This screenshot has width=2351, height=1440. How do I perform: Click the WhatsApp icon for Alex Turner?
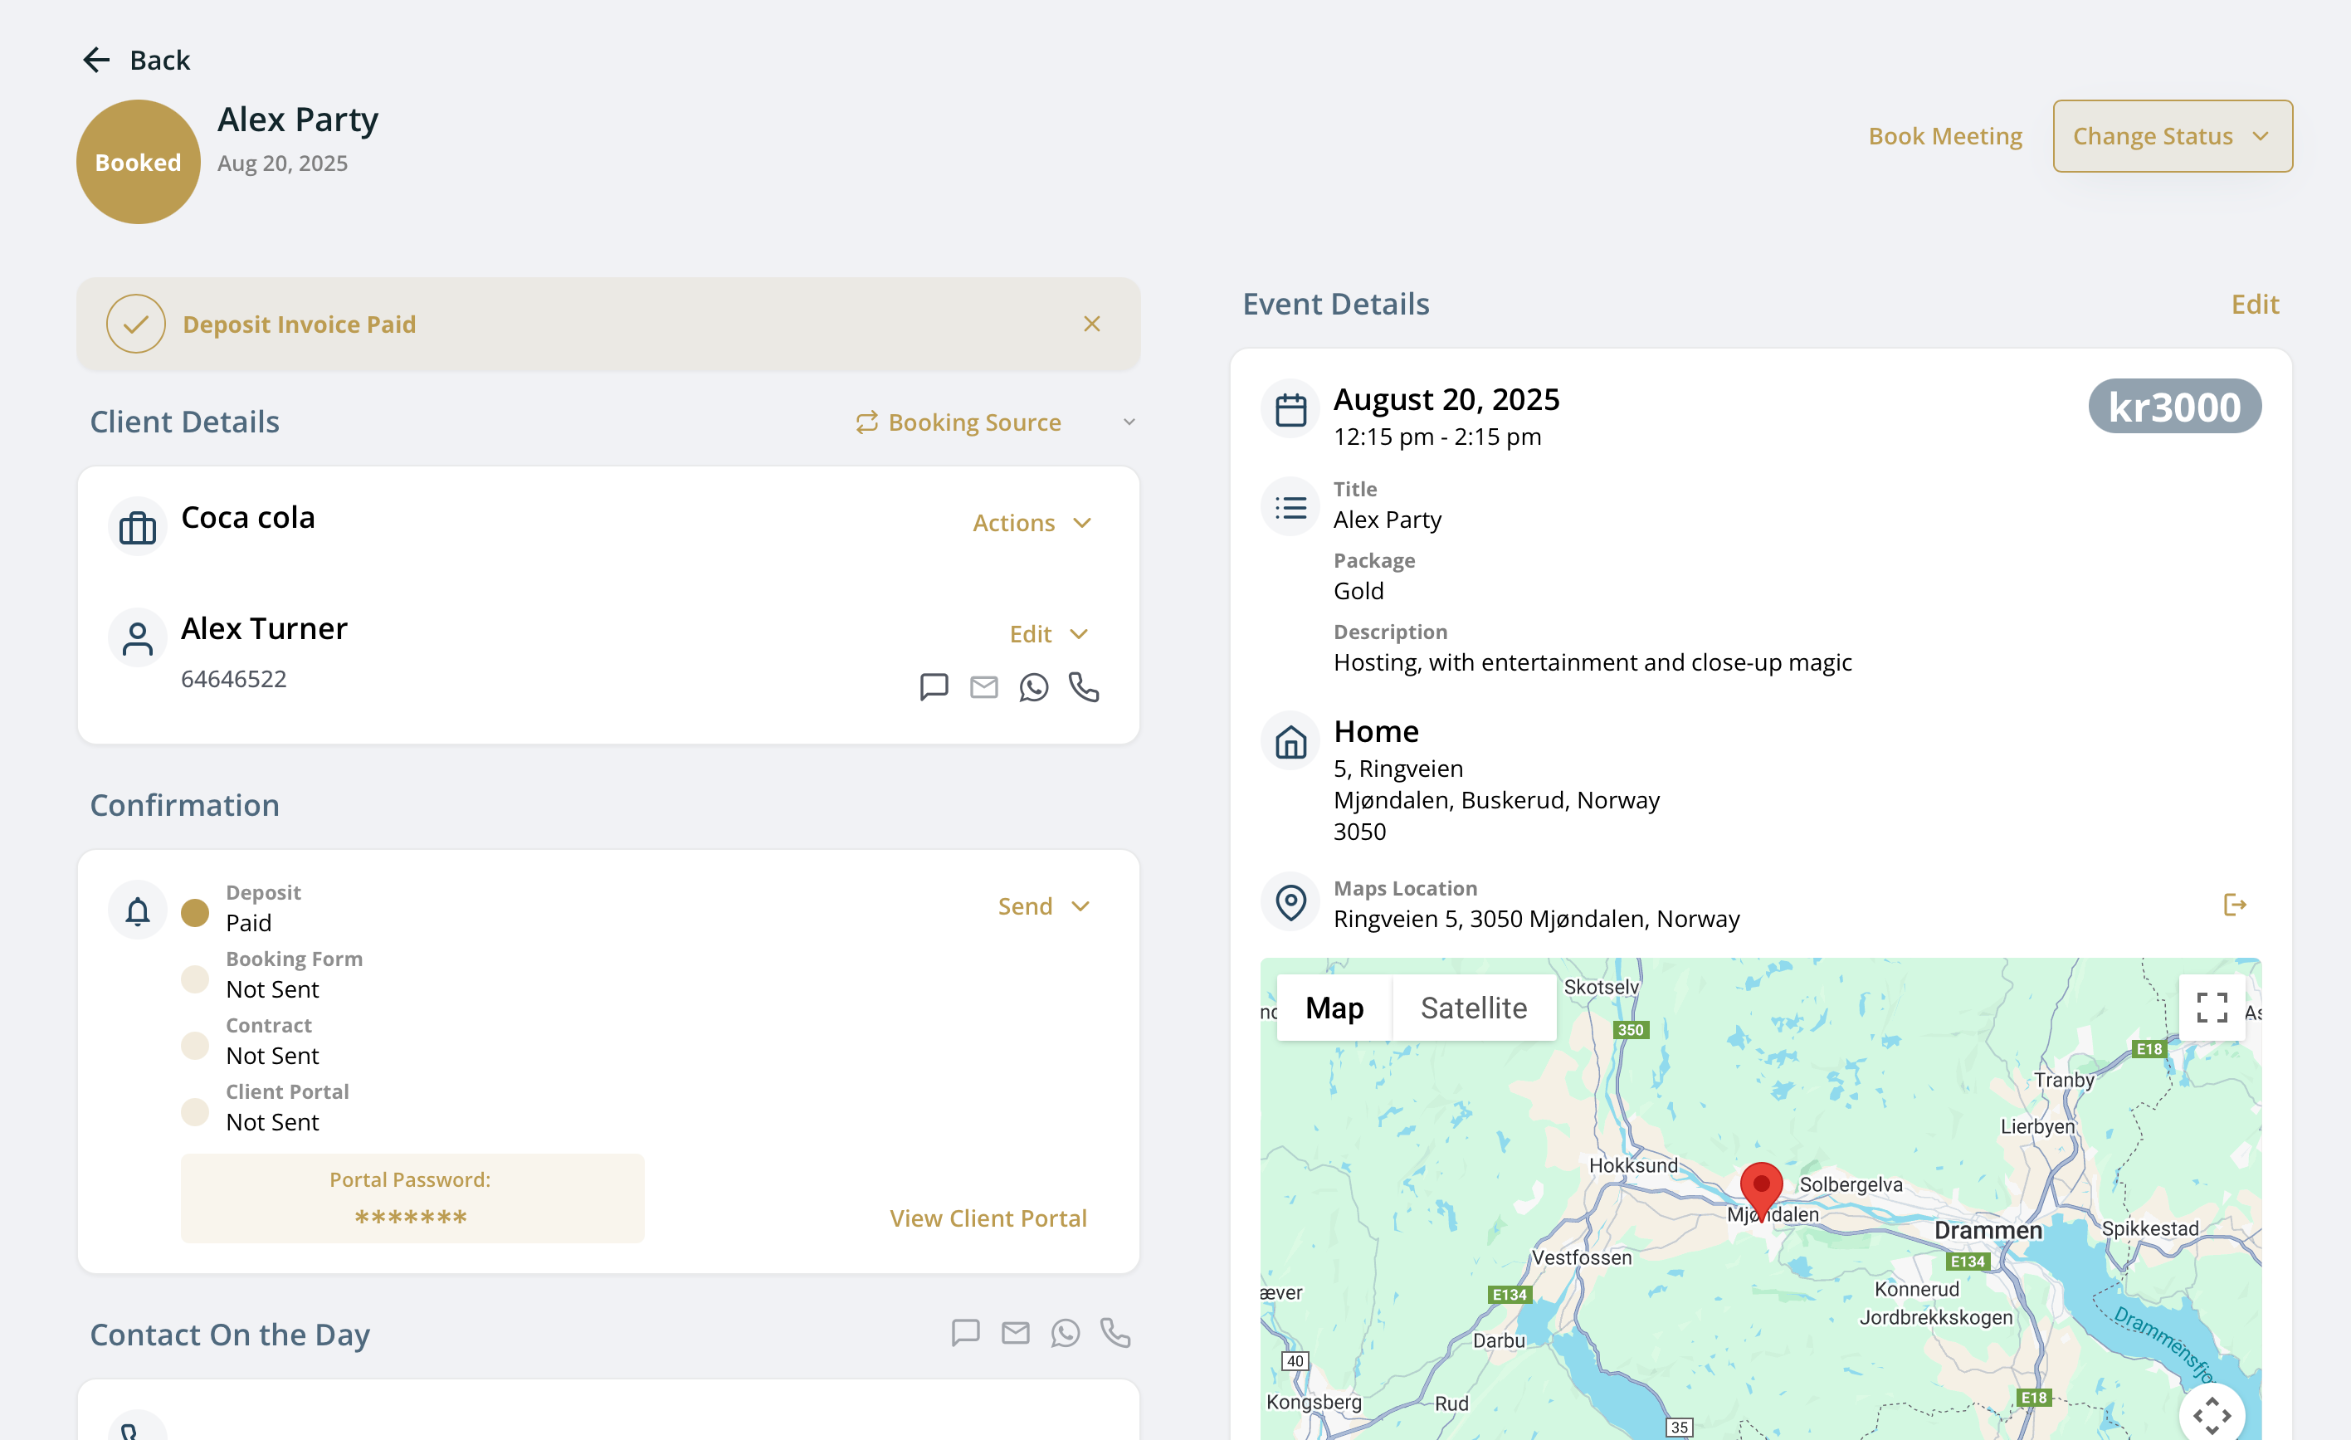coord(1034,687)
